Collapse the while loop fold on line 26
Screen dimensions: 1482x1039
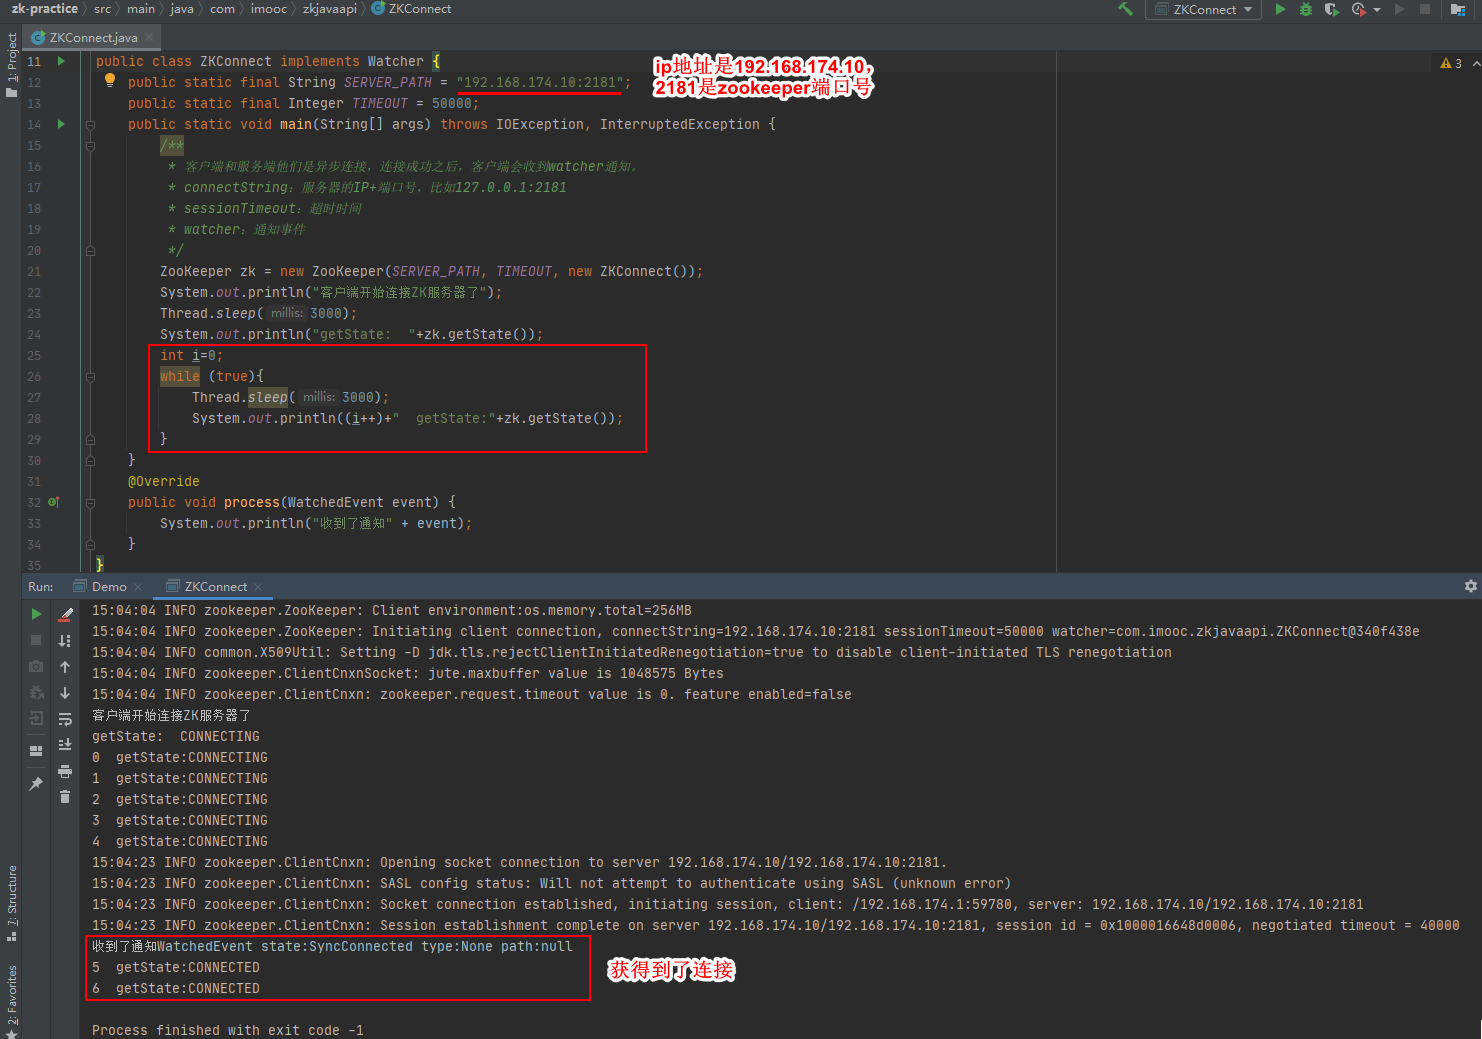coord(90,377)
